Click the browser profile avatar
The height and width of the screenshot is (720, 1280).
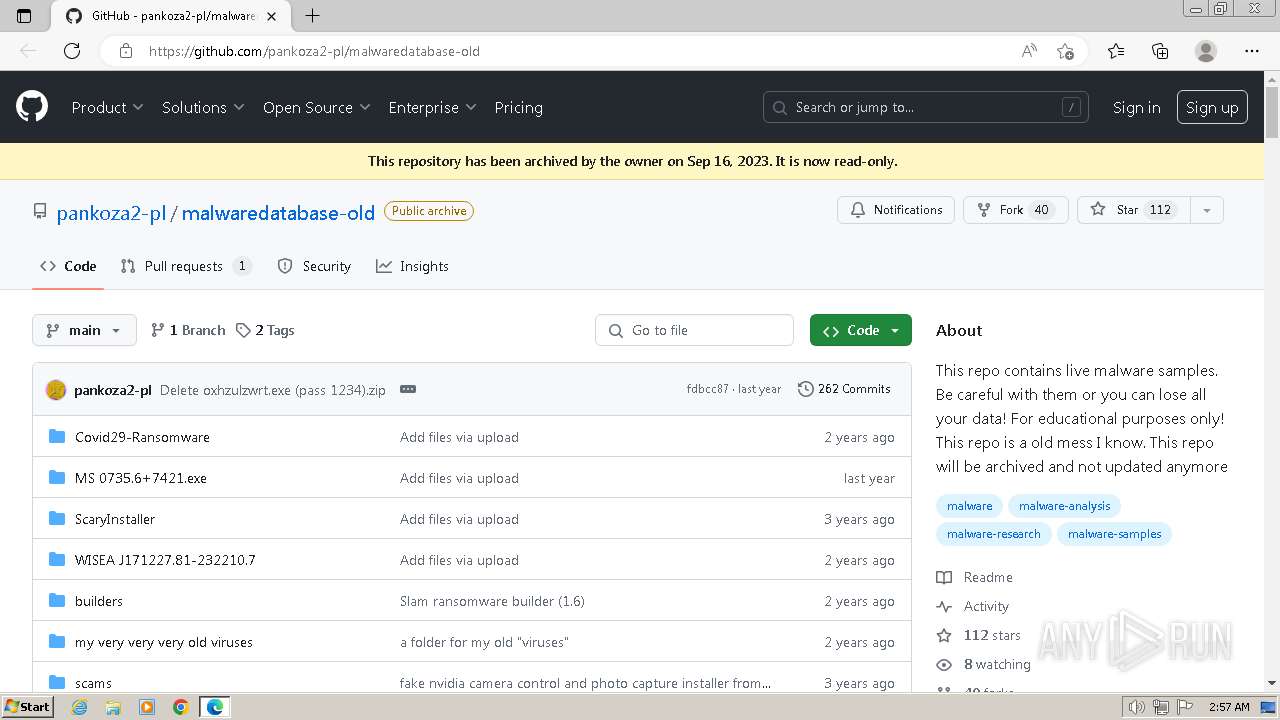(1206, 51)
